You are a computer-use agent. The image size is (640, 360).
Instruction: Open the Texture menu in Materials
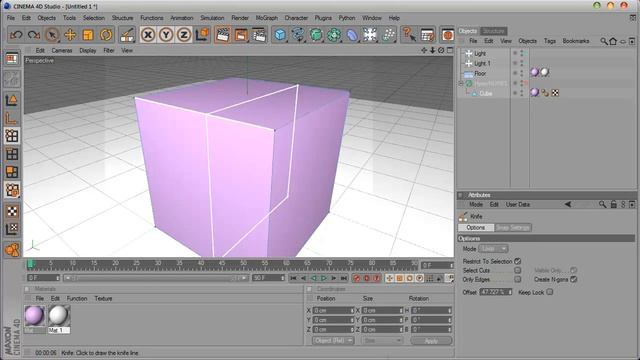(x=103, y=299)
